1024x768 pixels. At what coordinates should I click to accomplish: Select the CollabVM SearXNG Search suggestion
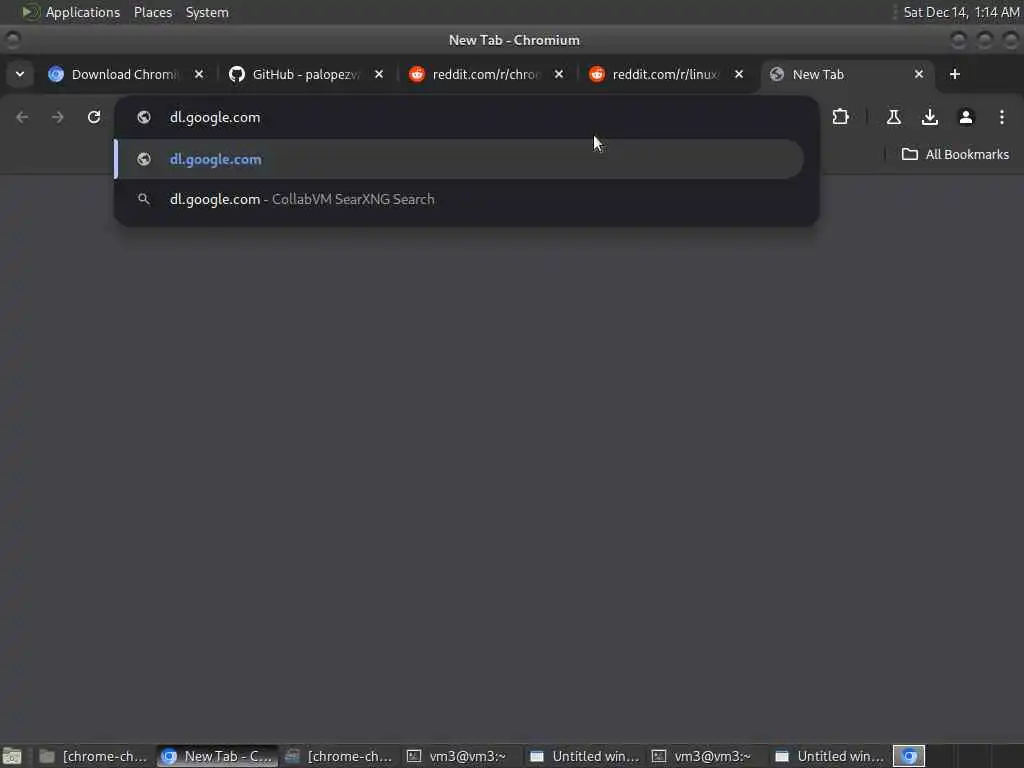459,199
